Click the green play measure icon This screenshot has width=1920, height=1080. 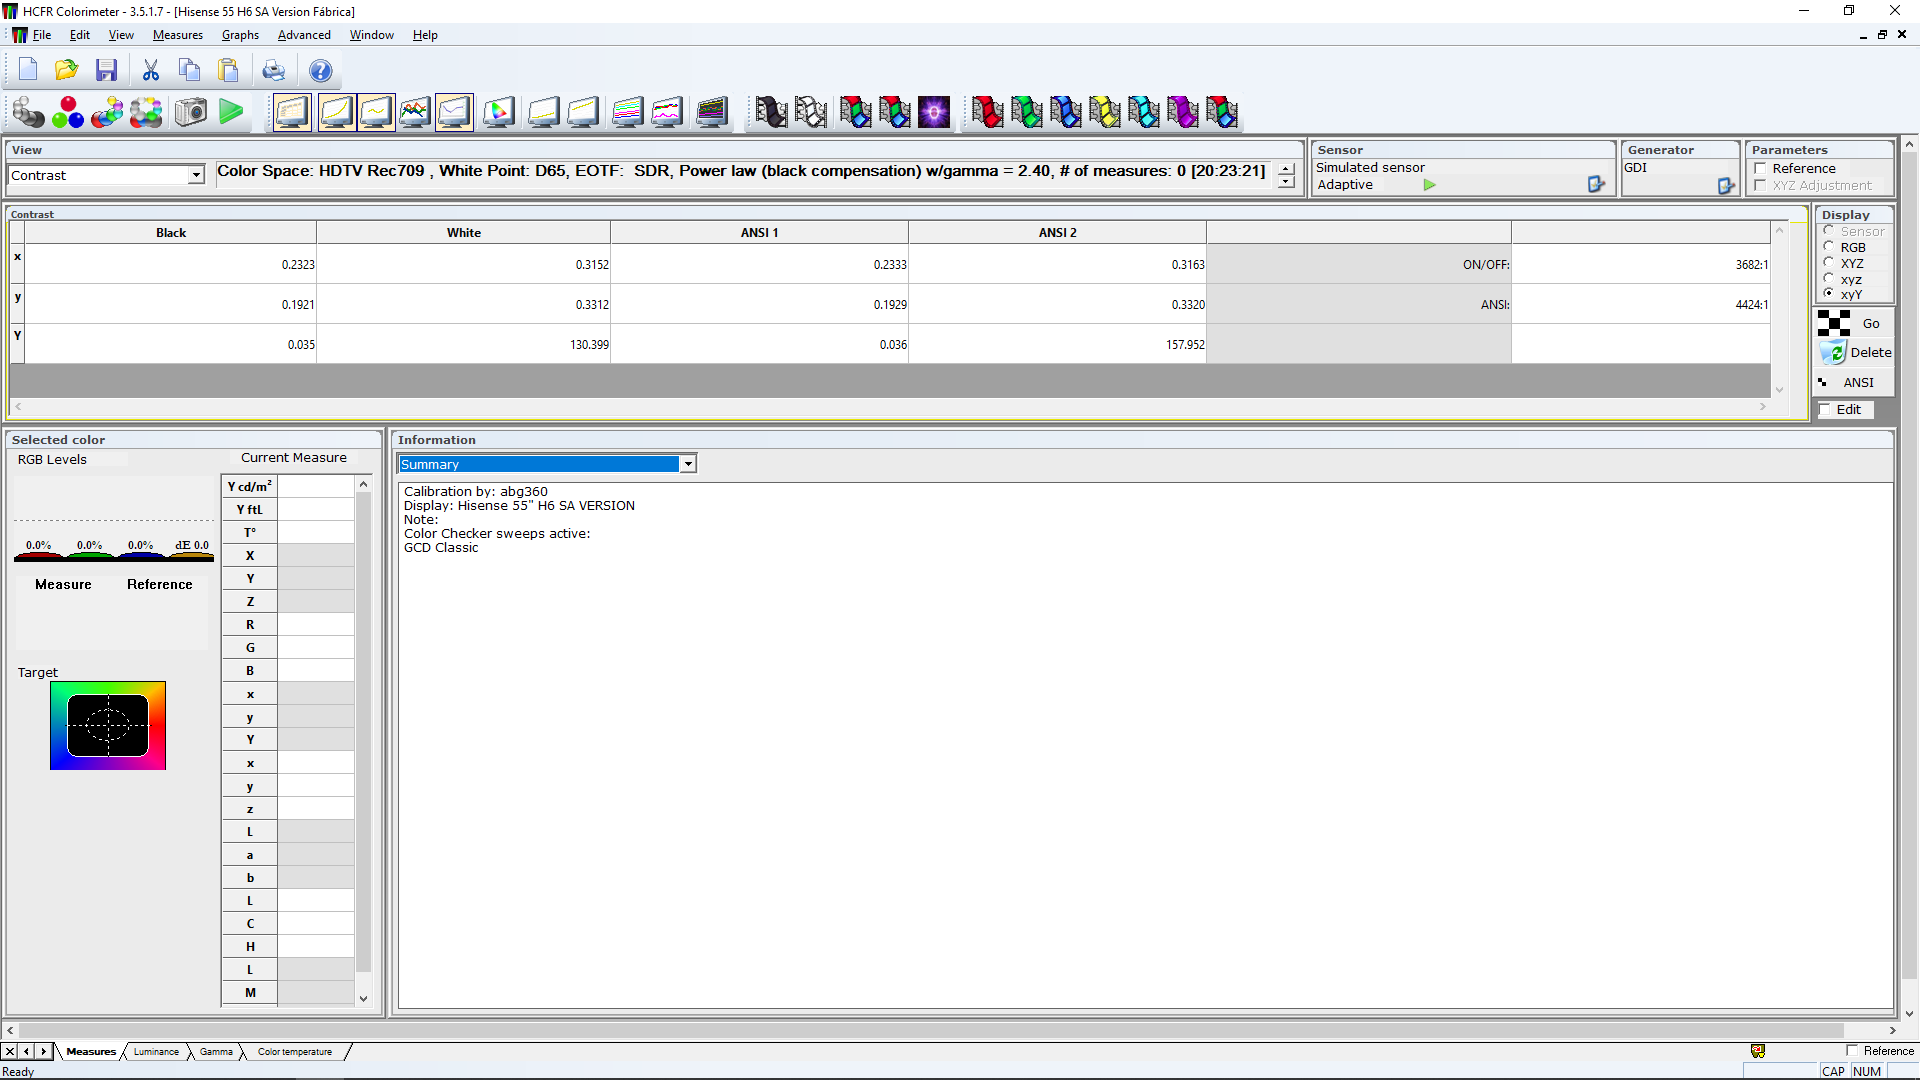click(x=231, y=112)
